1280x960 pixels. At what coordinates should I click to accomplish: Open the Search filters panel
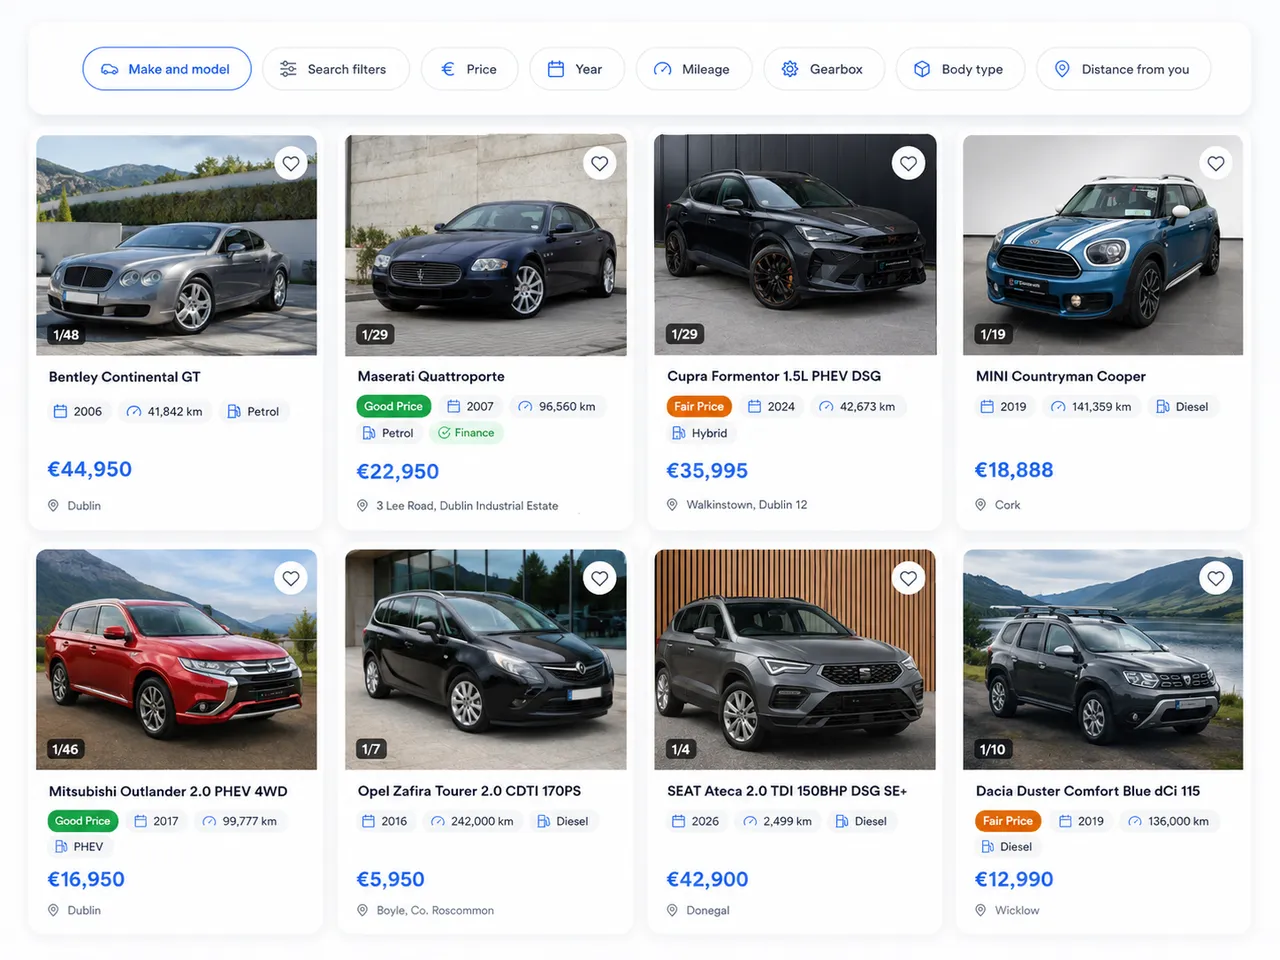336,69
